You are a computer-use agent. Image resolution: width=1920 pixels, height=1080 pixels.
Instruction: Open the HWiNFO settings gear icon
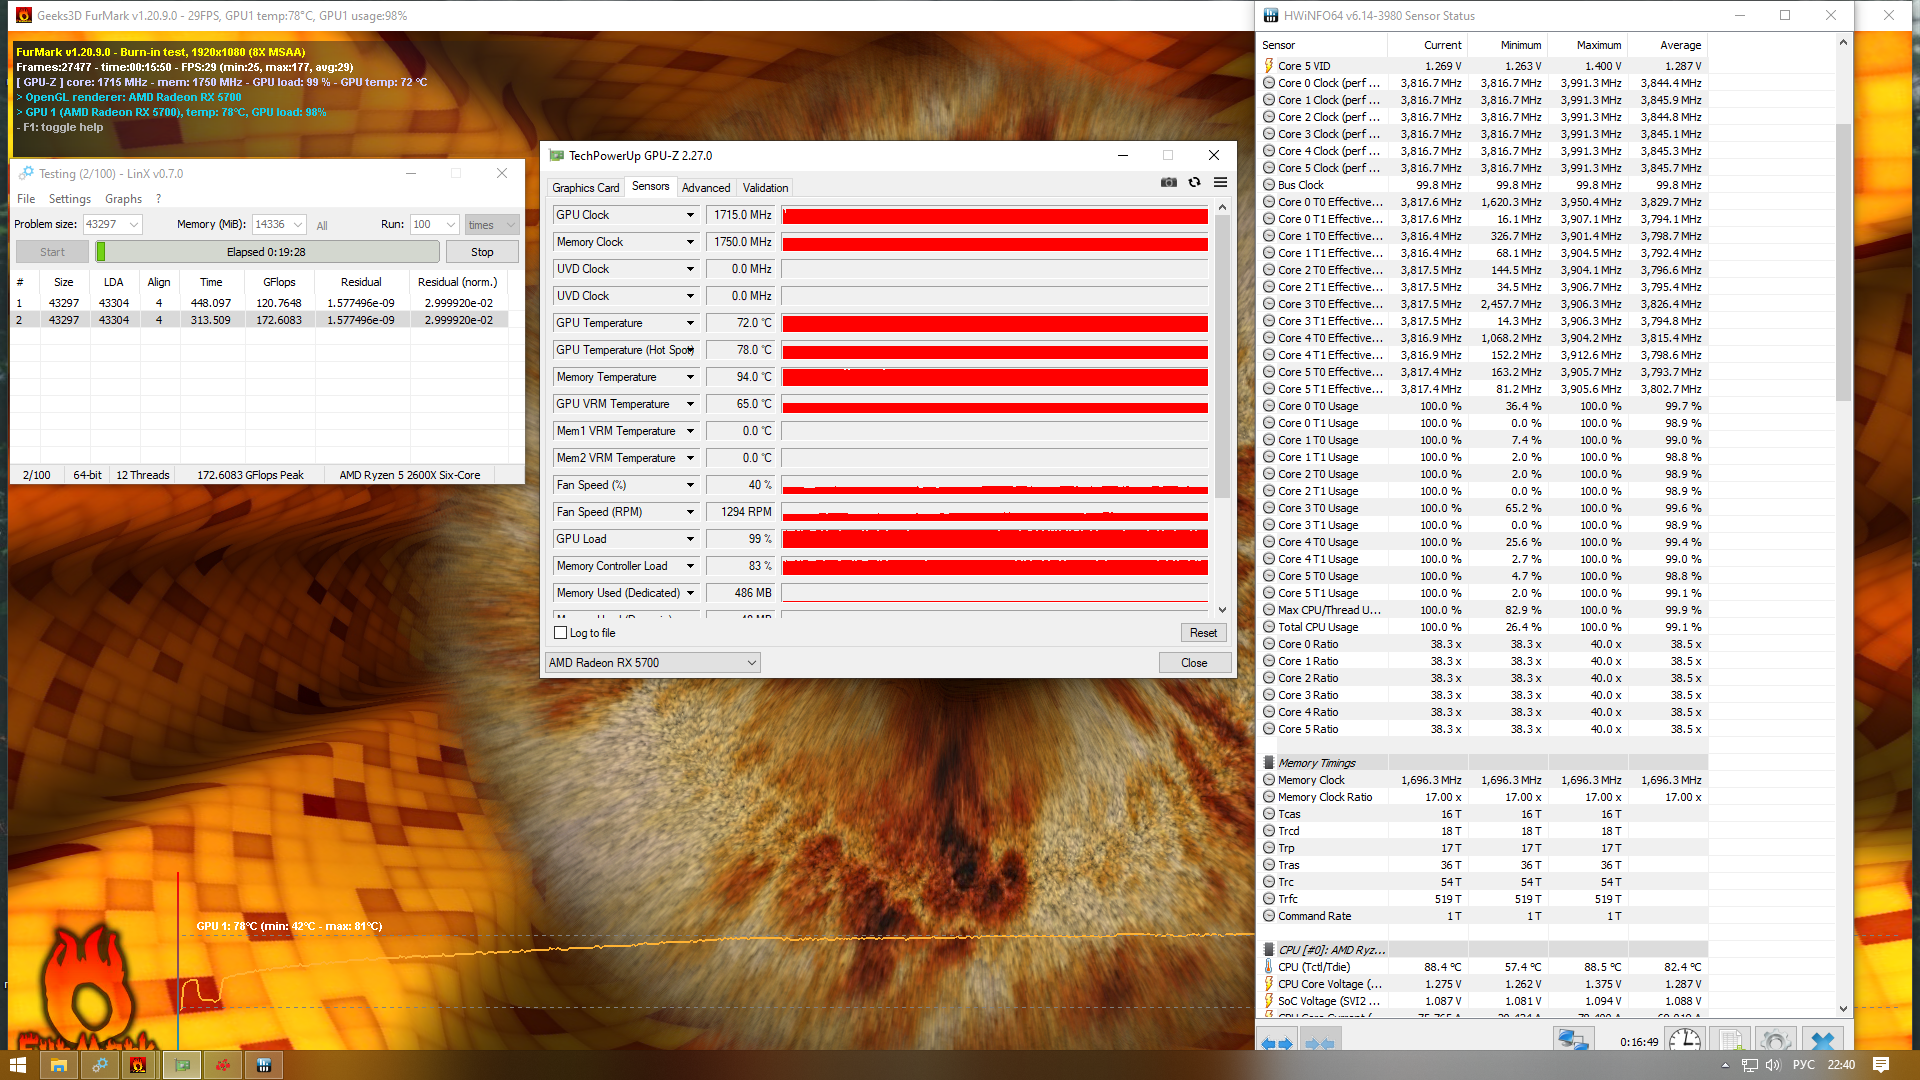(1774, 1041)
